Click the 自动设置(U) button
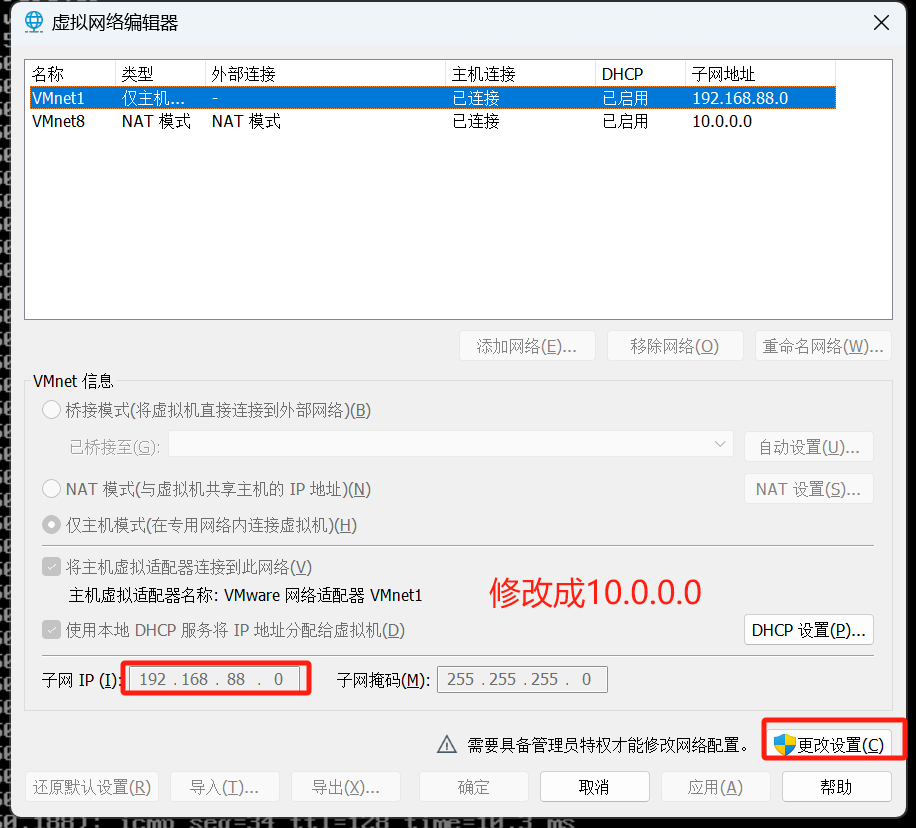The width and height of the screenshot is (916, 828). coord(809,447)
